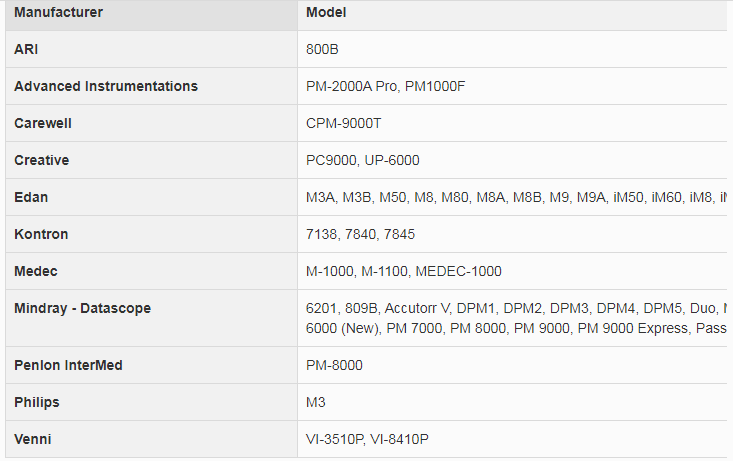Click the Manufacturer column header

tap(58, 13)
